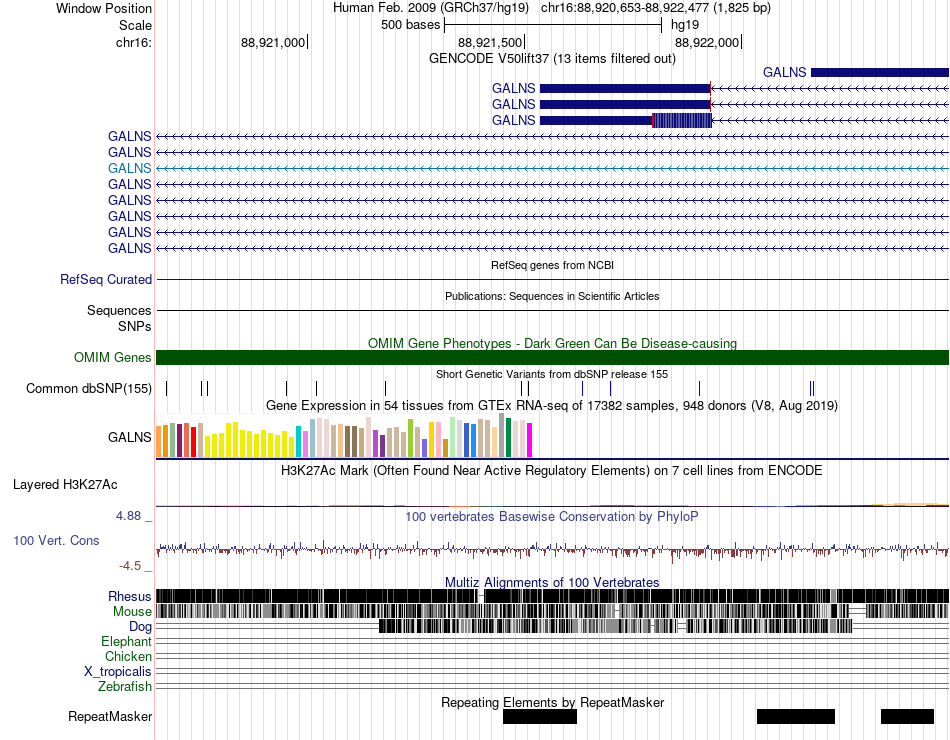Click the Rhesus species label
This screenshot has height=740, width=950.
pyautogui.click(x=130, y=596)
